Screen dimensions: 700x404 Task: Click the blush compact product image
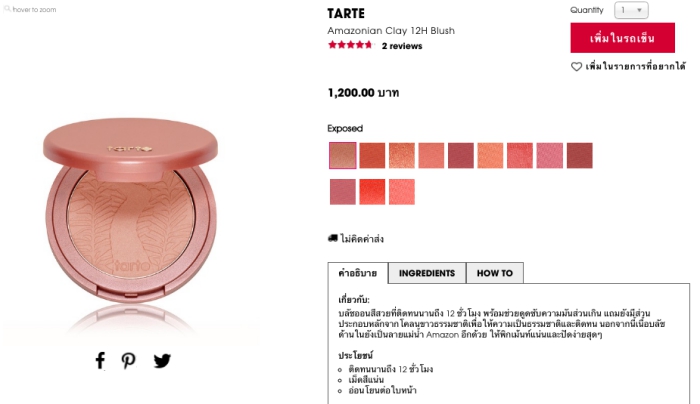pyautogui.click(x=130, y=210)
